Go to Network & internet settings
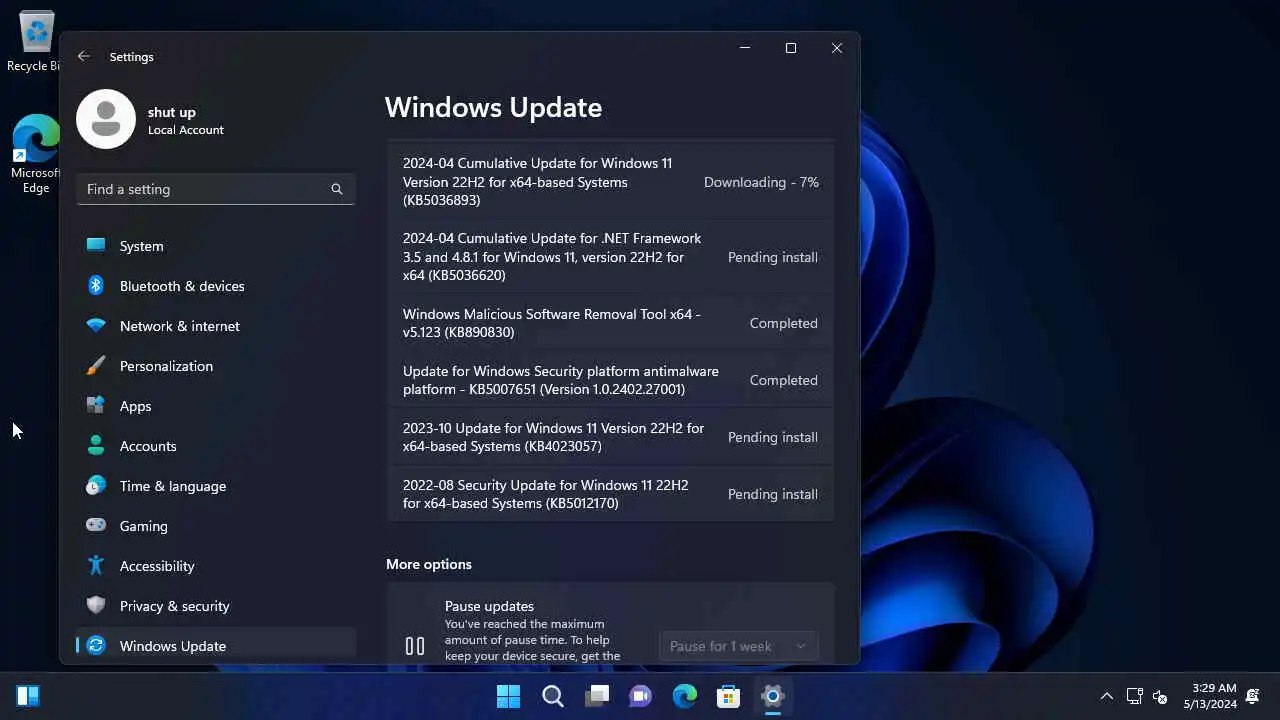1280x720 pixels. [215, 326]
